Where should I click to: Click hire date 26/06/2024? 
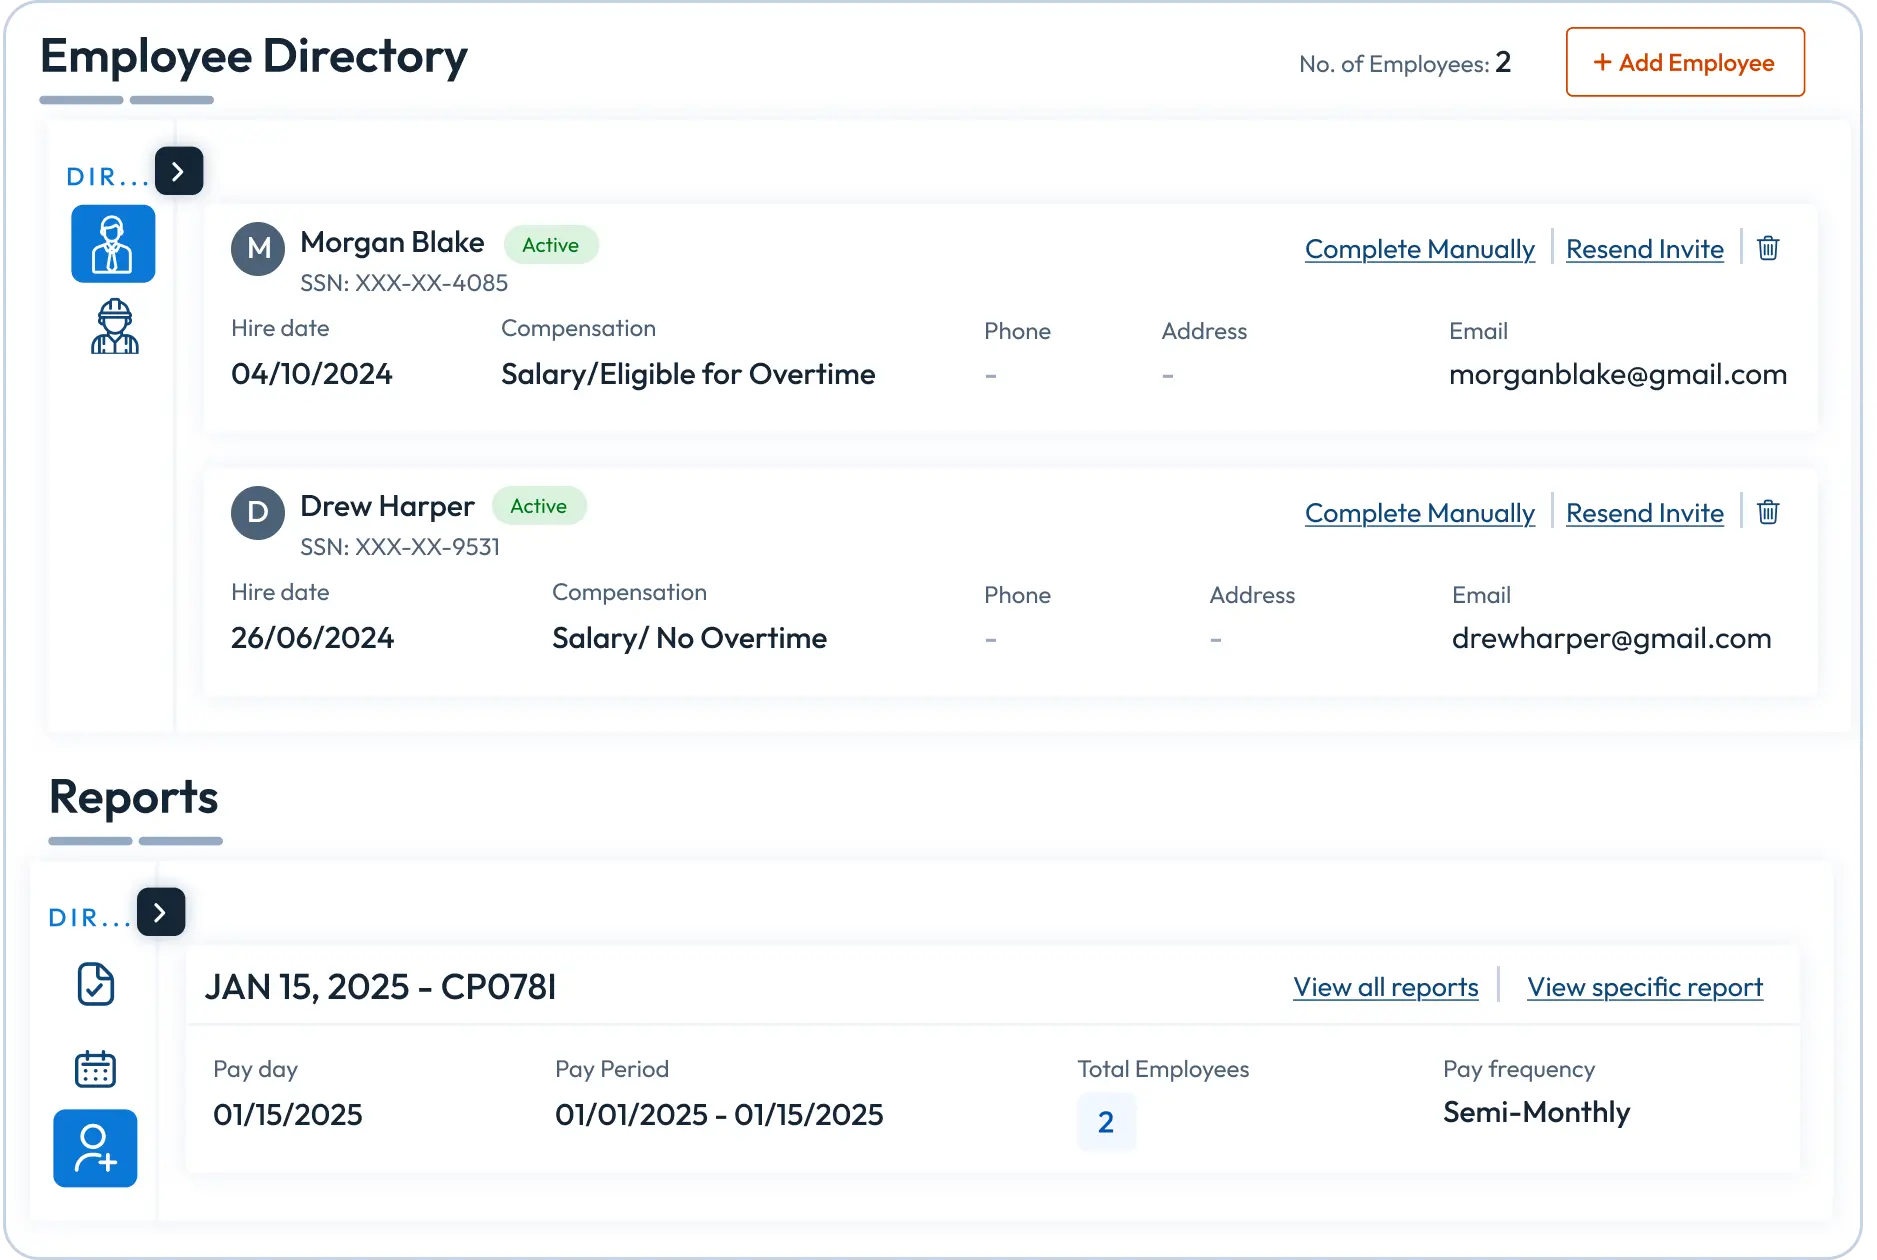312,638
